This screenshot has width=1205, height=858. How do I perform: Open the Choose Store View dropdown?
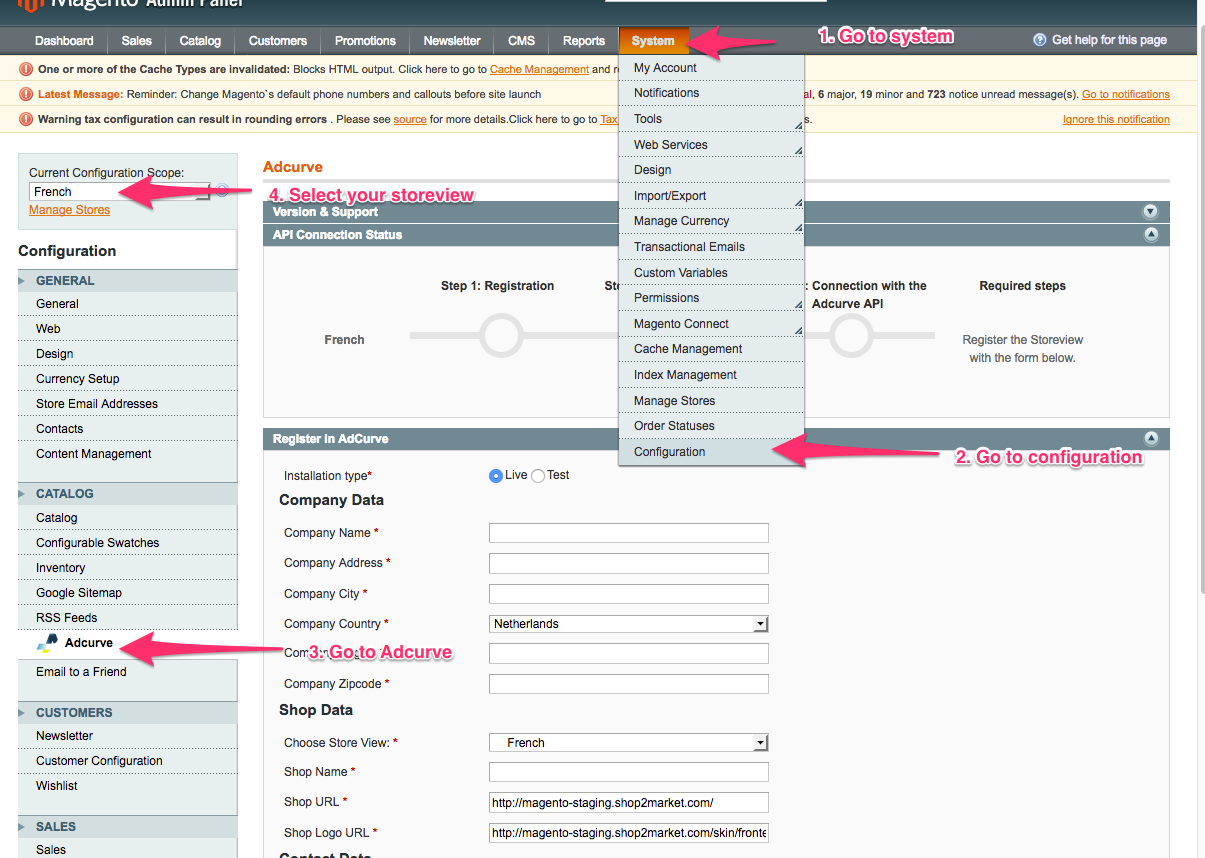(628, 742)
